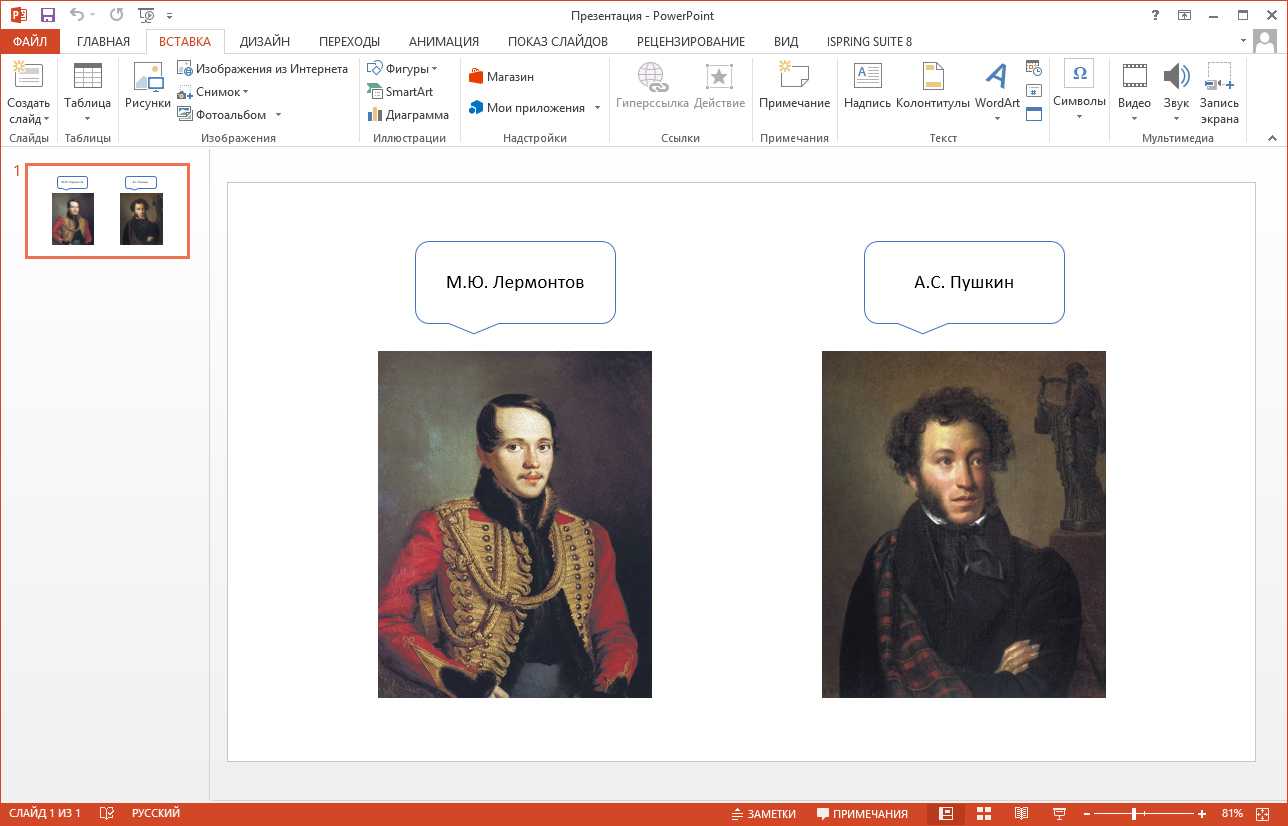Switch to the ДИЗАЙН tab

click(x=264, y=42)
